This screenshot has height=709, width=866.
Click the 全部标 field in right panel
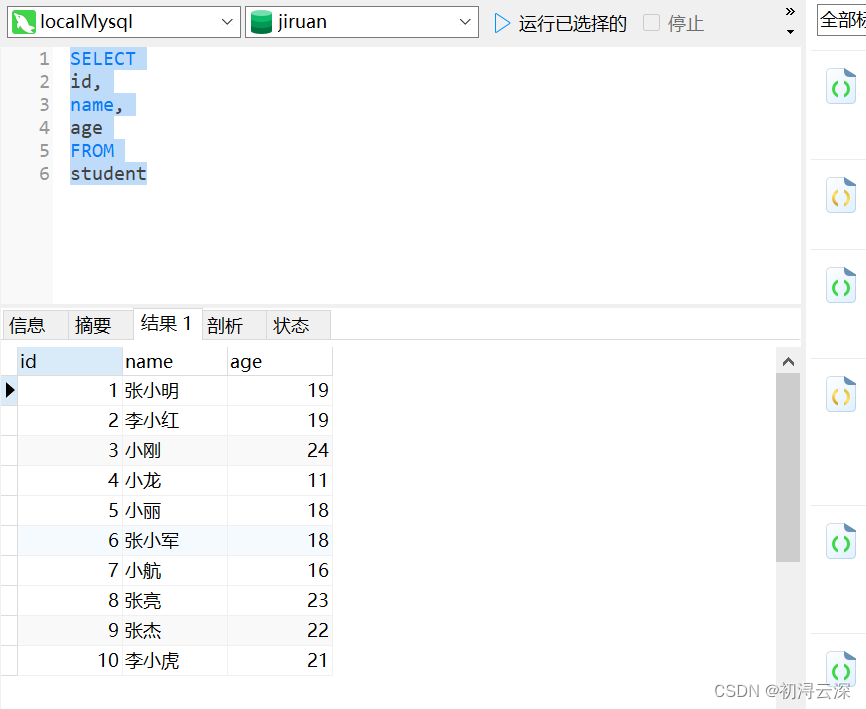(x=842, y=20)
